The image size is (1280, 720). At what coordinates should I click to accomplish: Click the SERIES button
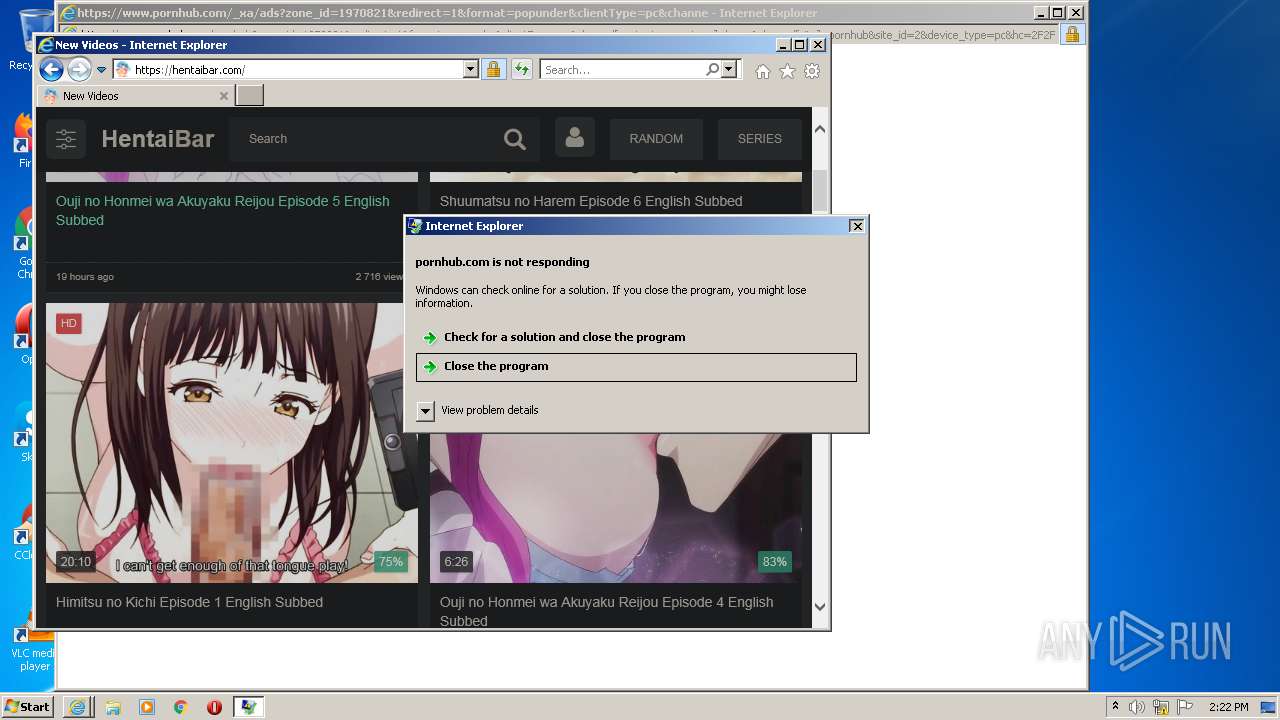(x=760, y=139)
